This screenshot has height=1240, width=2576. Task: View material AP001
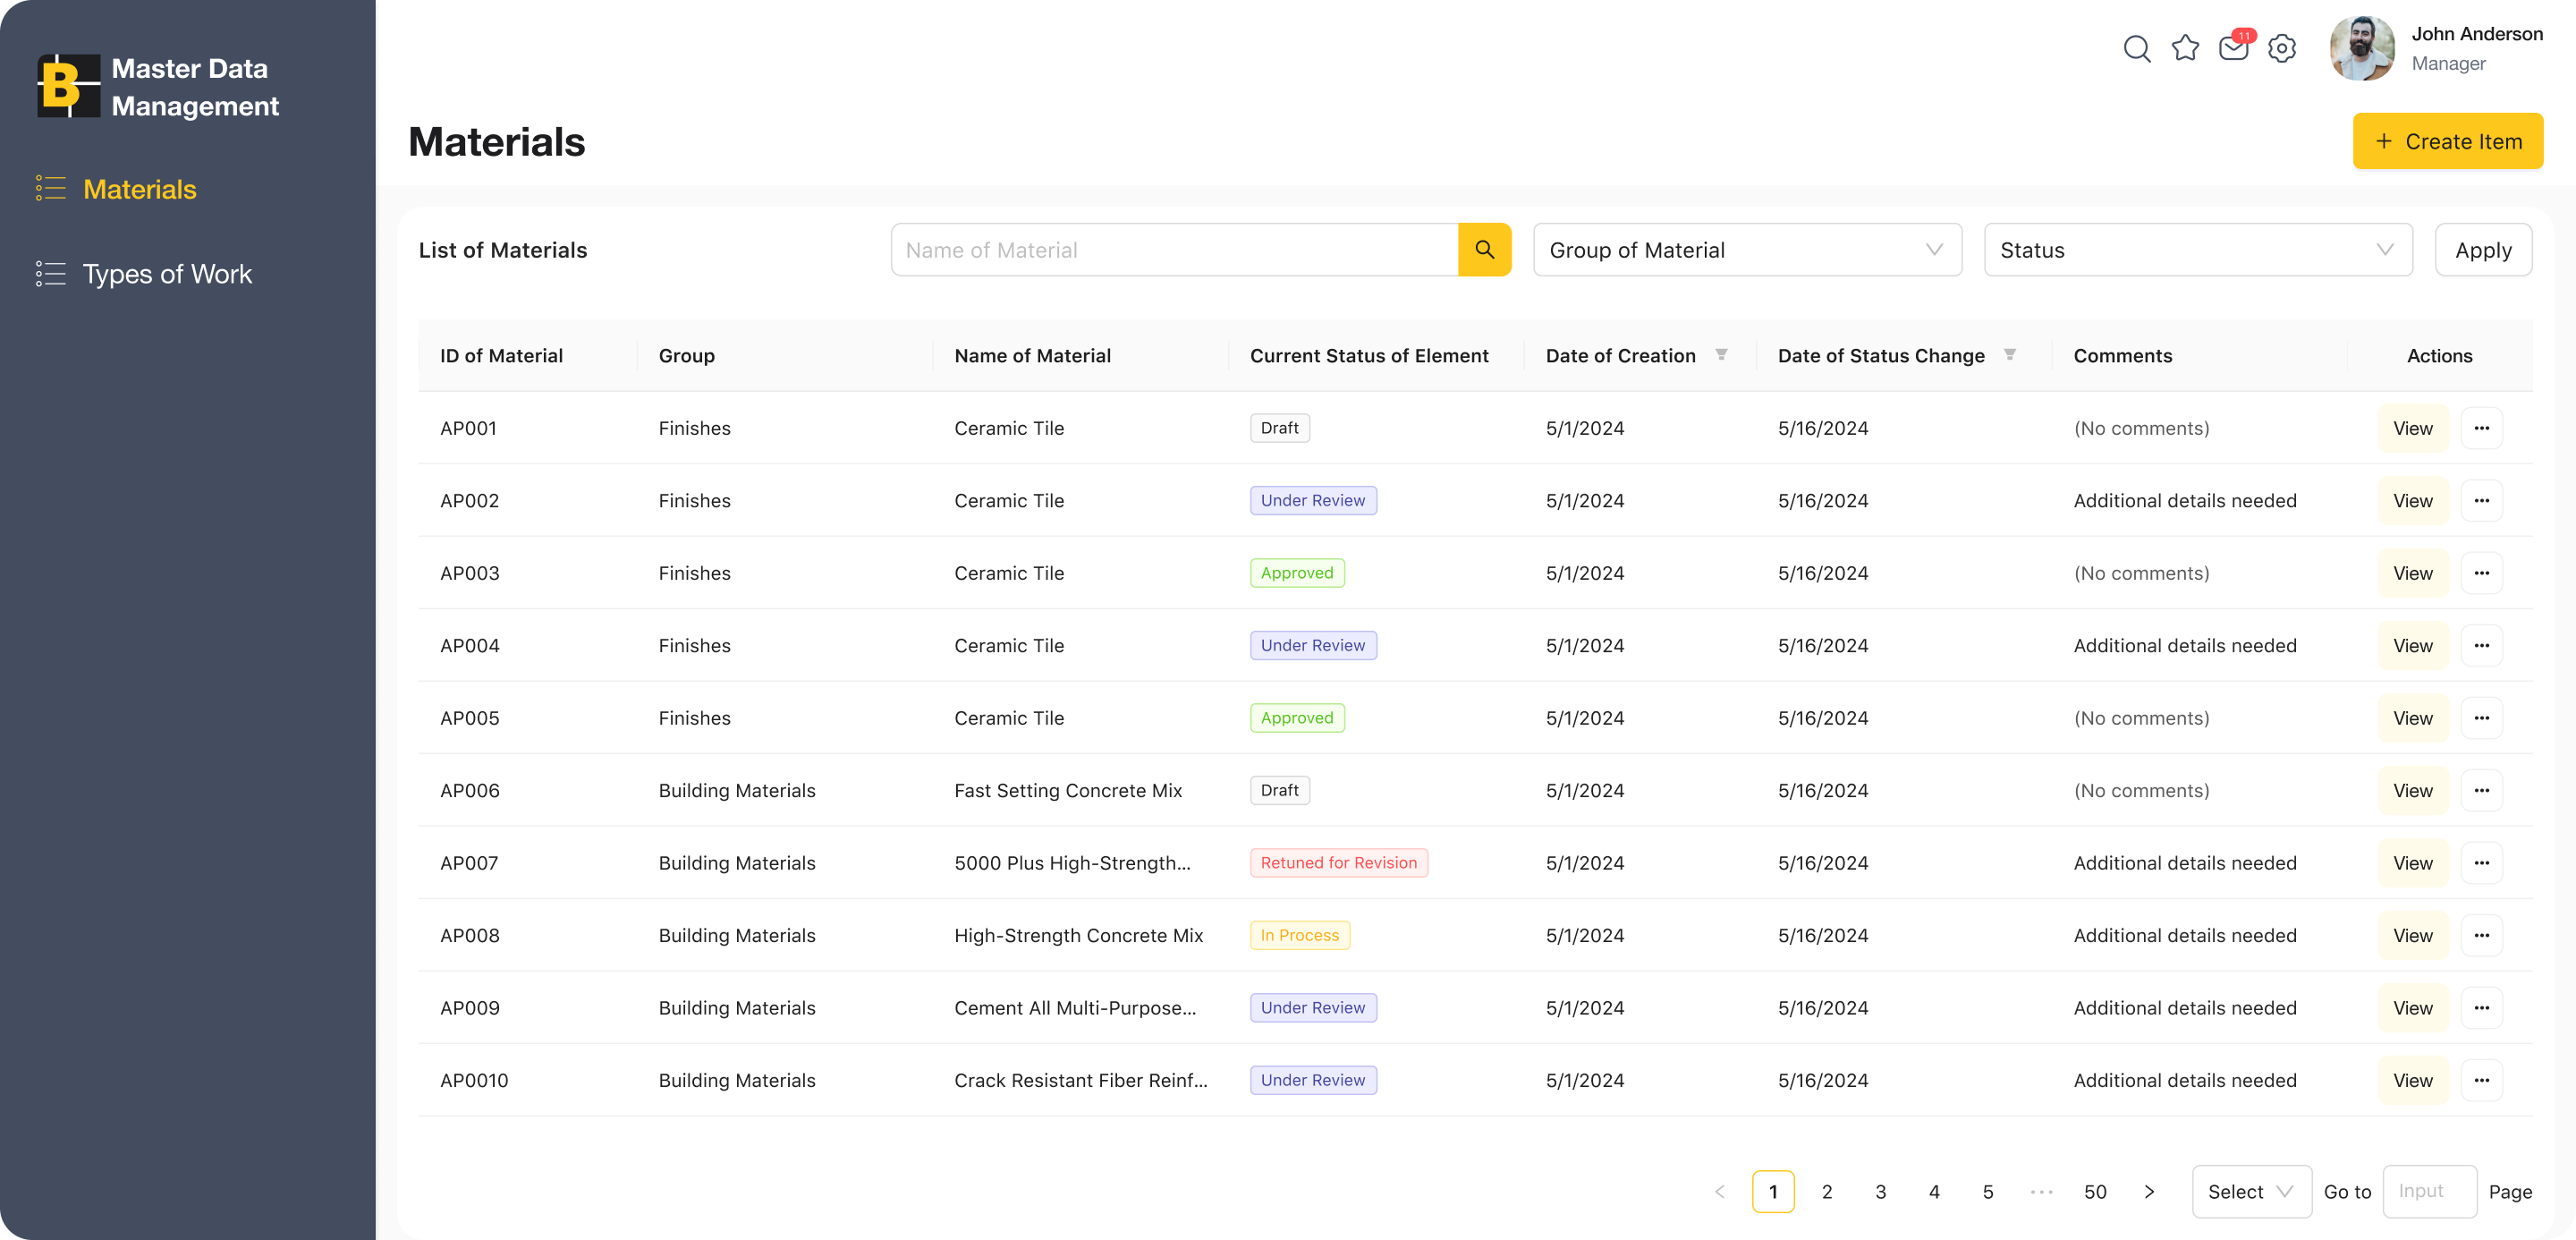point(2412,428)
